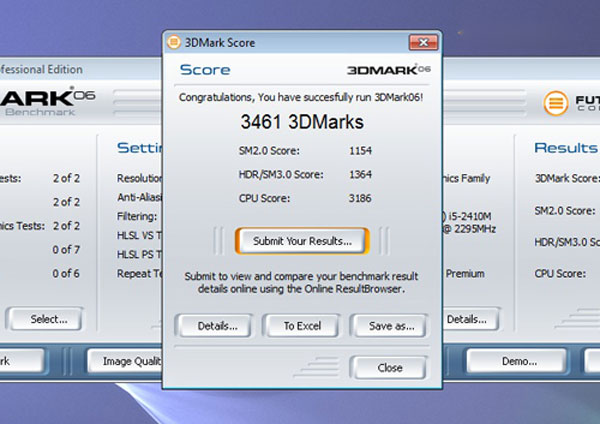Image resolution: width=600 pixels, height=424 pixels.
Task: Click the '0 of 6' tests value
Action: [66, 273]
